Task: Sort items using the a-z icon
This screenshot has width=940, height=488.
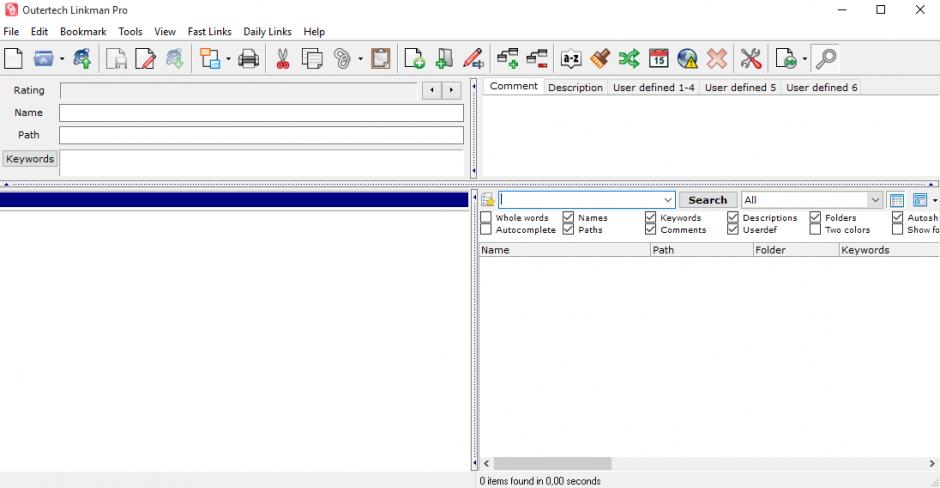Action: pos(571,59)
